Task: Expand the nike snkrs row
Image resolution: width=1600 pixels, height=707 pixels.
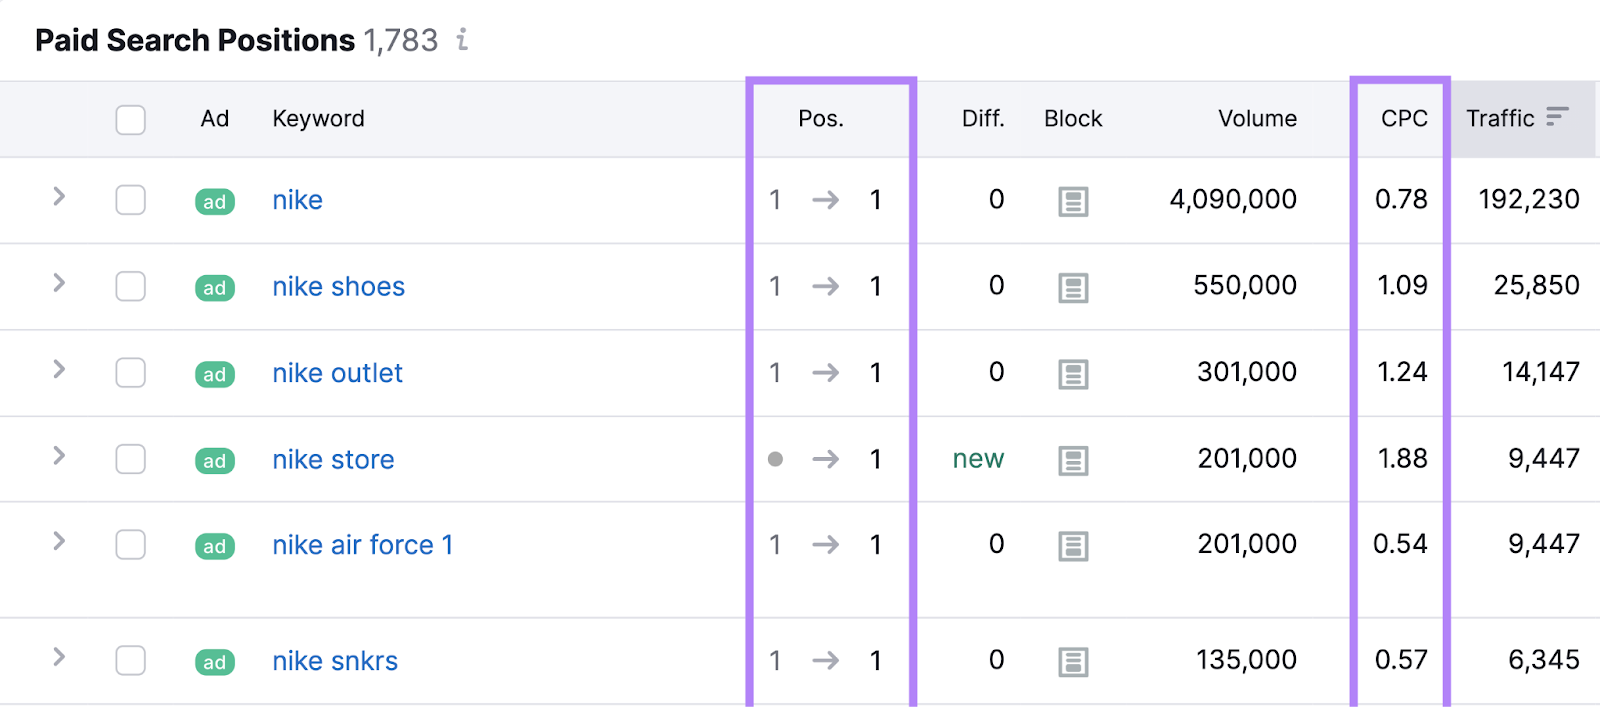Action: point(59,657)
